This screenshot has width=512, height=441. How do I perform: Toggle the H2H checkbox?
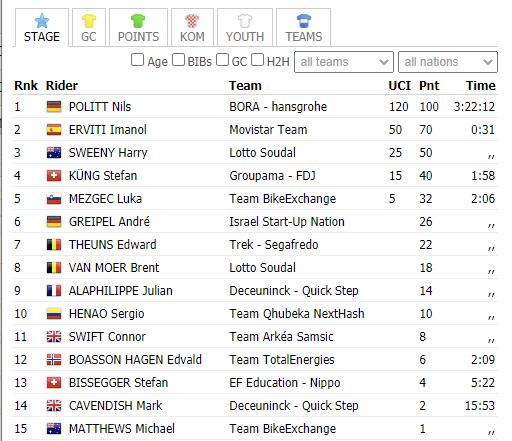257,60
